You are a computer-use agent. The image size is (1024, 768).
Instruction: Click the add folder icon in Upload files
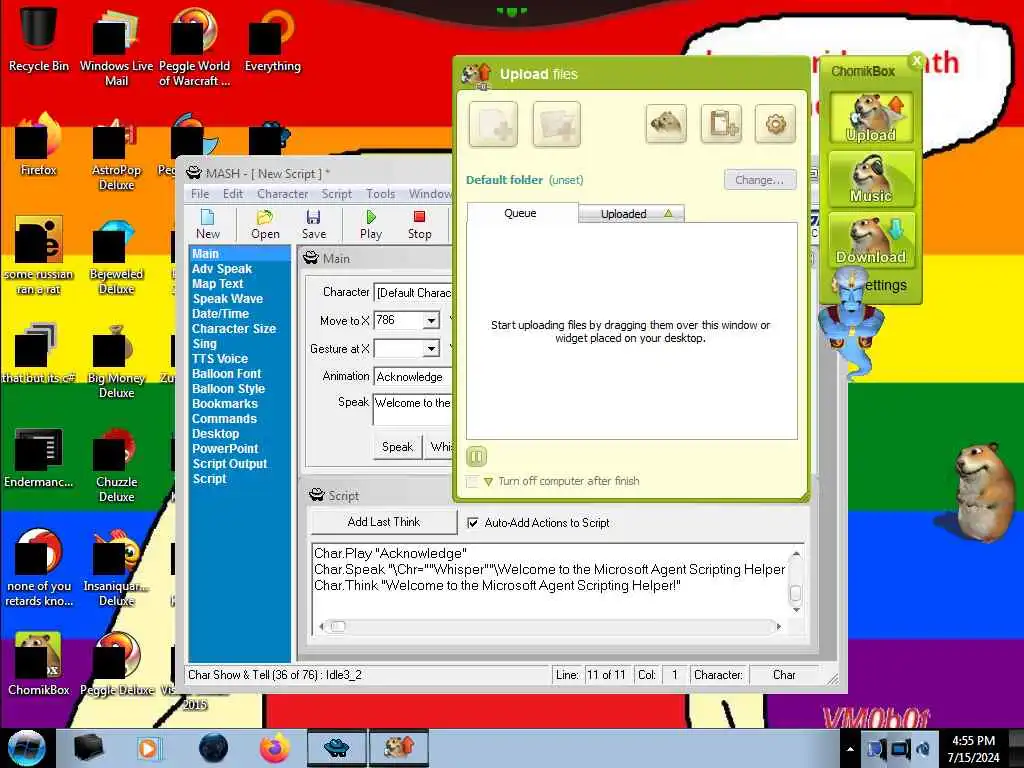point(556,124)
